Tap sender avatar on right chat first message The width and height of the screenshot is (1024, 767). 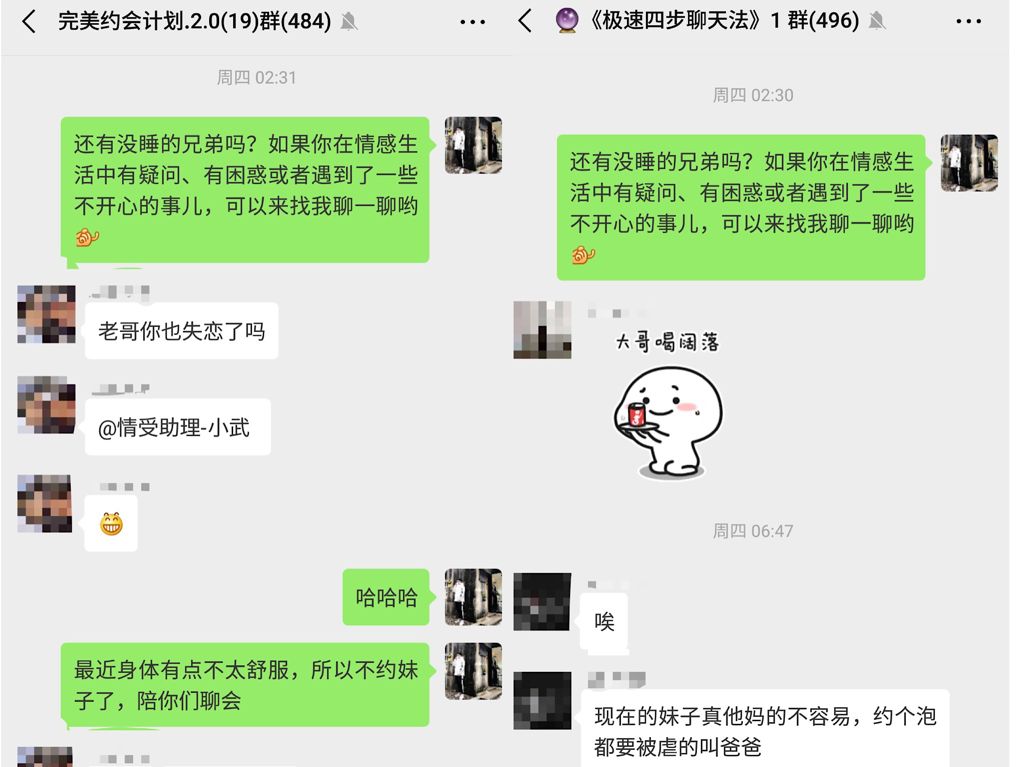(969, 163)
